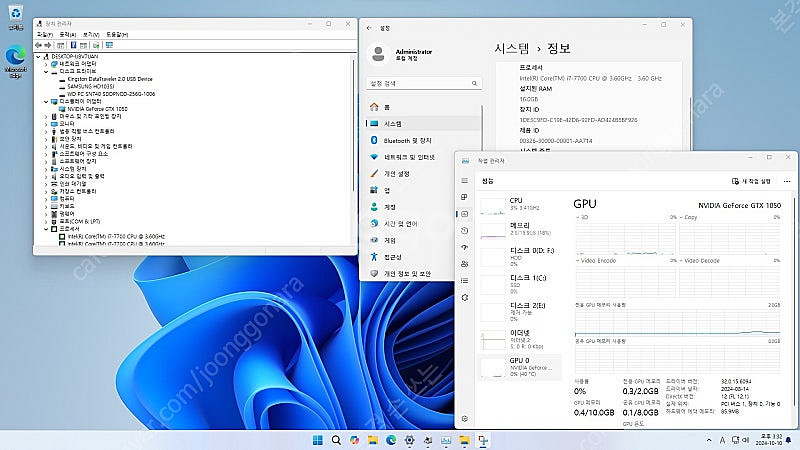Click the blue Help icon in Device Manager toolbar

pos(73,45)
